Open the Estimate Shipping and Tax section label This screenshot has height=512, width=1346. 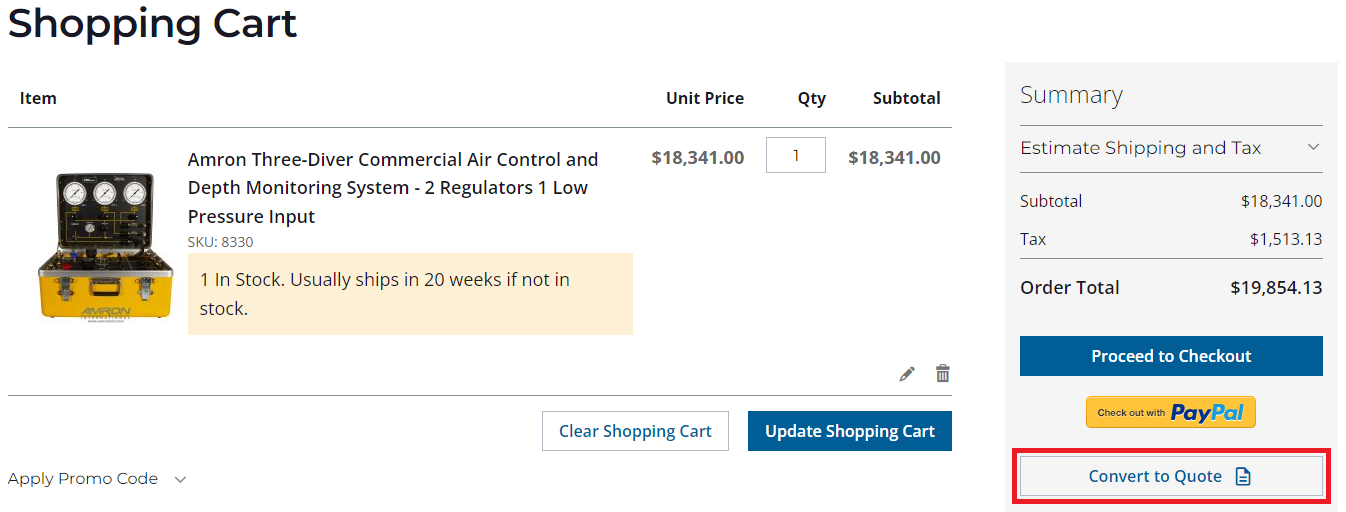1140,148
